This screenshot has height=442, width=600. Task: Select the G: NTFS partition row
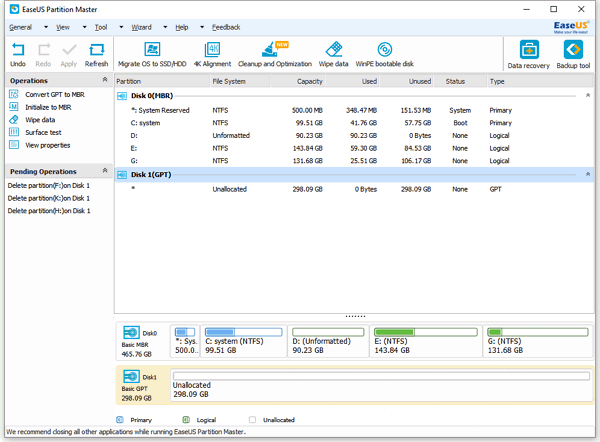tap(354, 161)
